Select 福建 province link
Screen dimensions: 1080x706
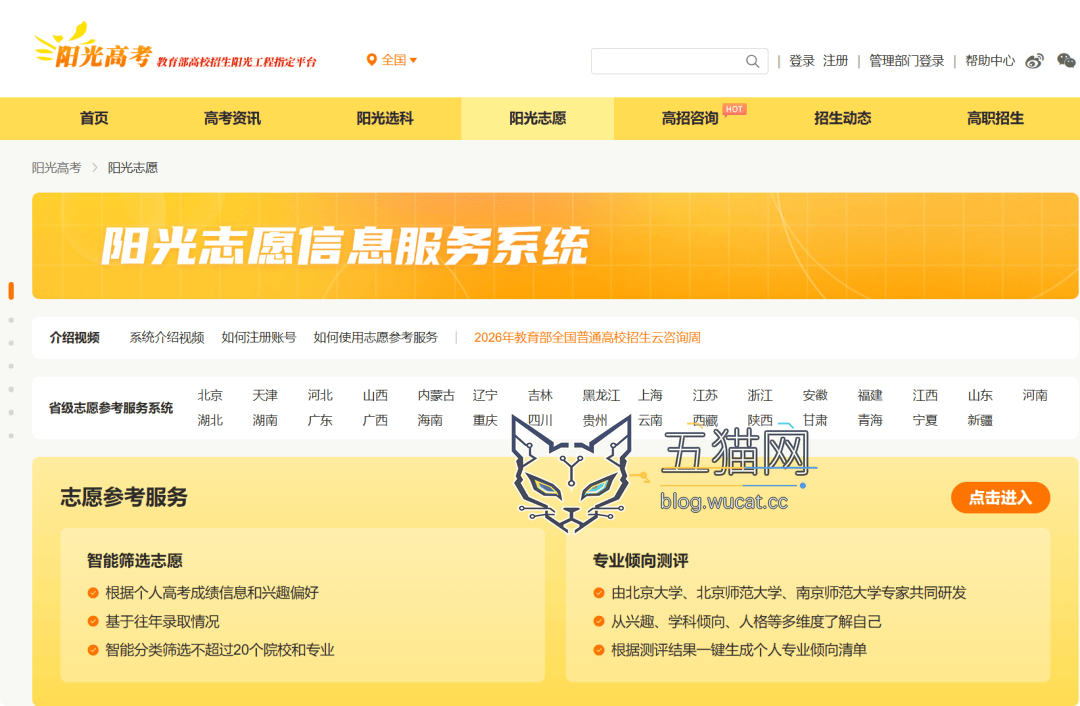[870, 395]
